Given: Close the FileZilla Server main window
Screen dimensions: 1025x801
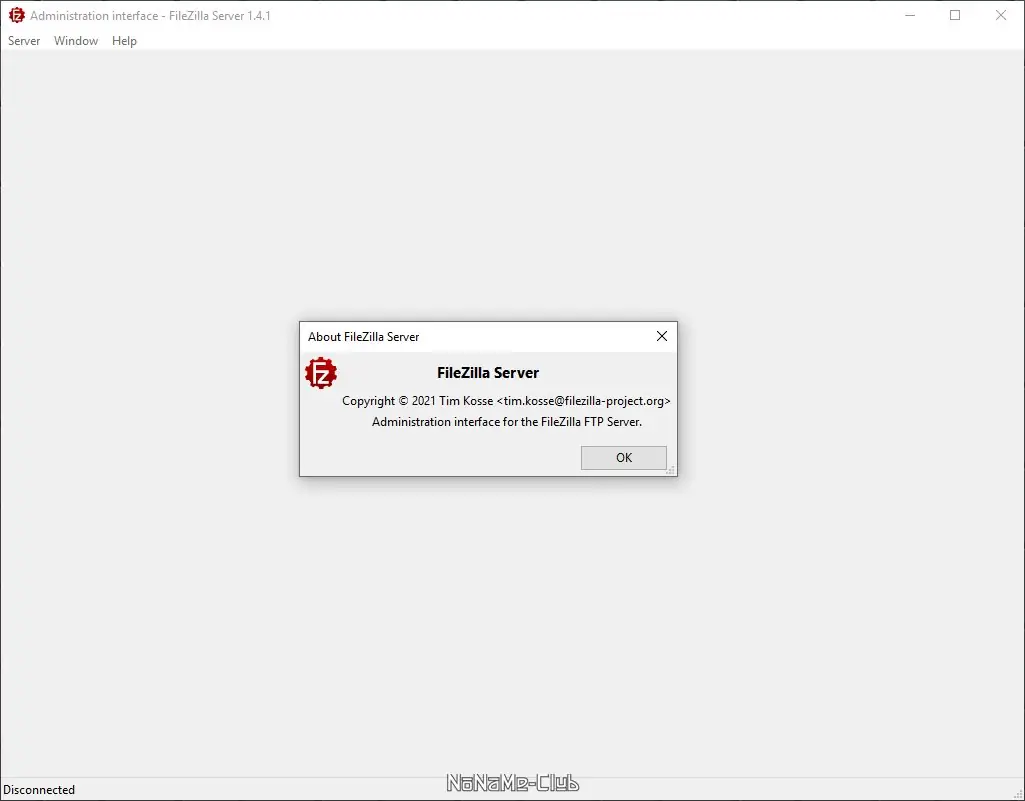Looking at the screenshot, I should tap(1001, 15).
